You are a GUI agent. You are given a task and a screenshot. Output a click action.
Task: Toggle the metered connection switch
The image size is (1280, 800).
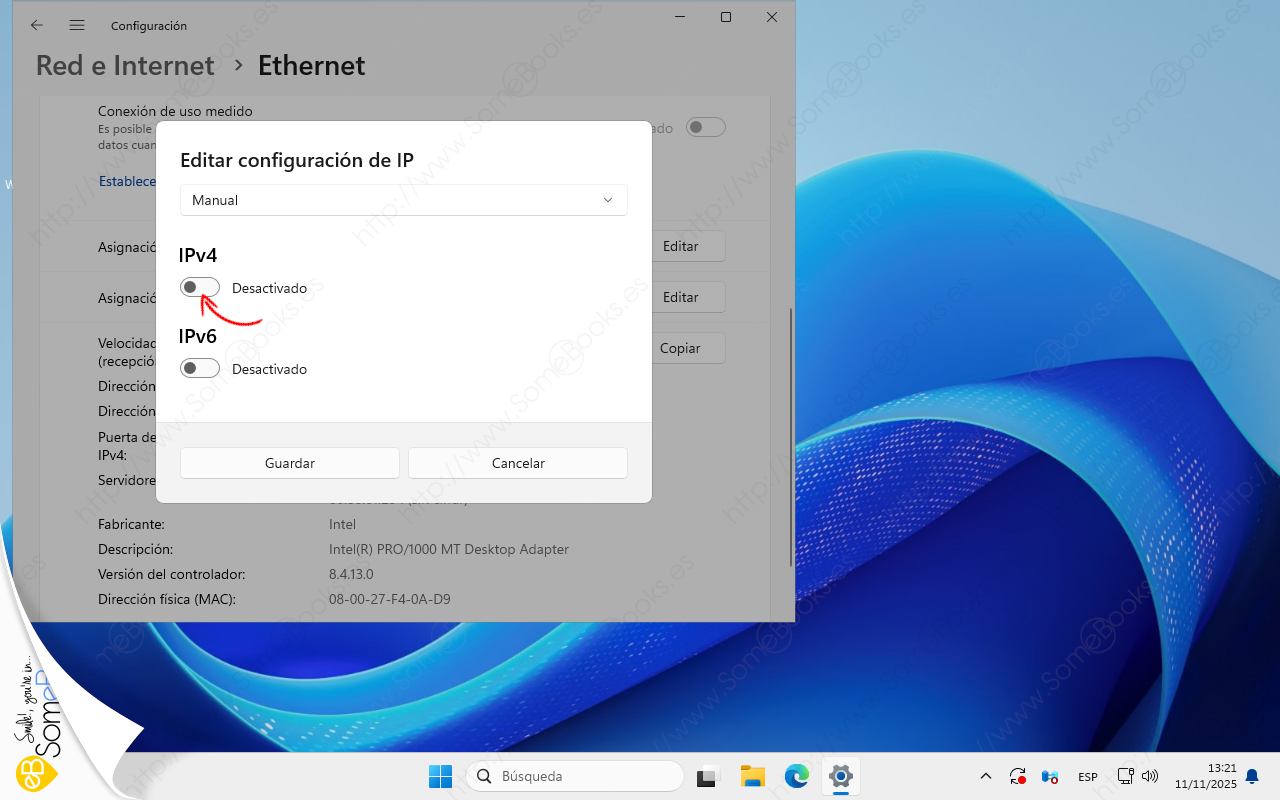click(705, 127)
